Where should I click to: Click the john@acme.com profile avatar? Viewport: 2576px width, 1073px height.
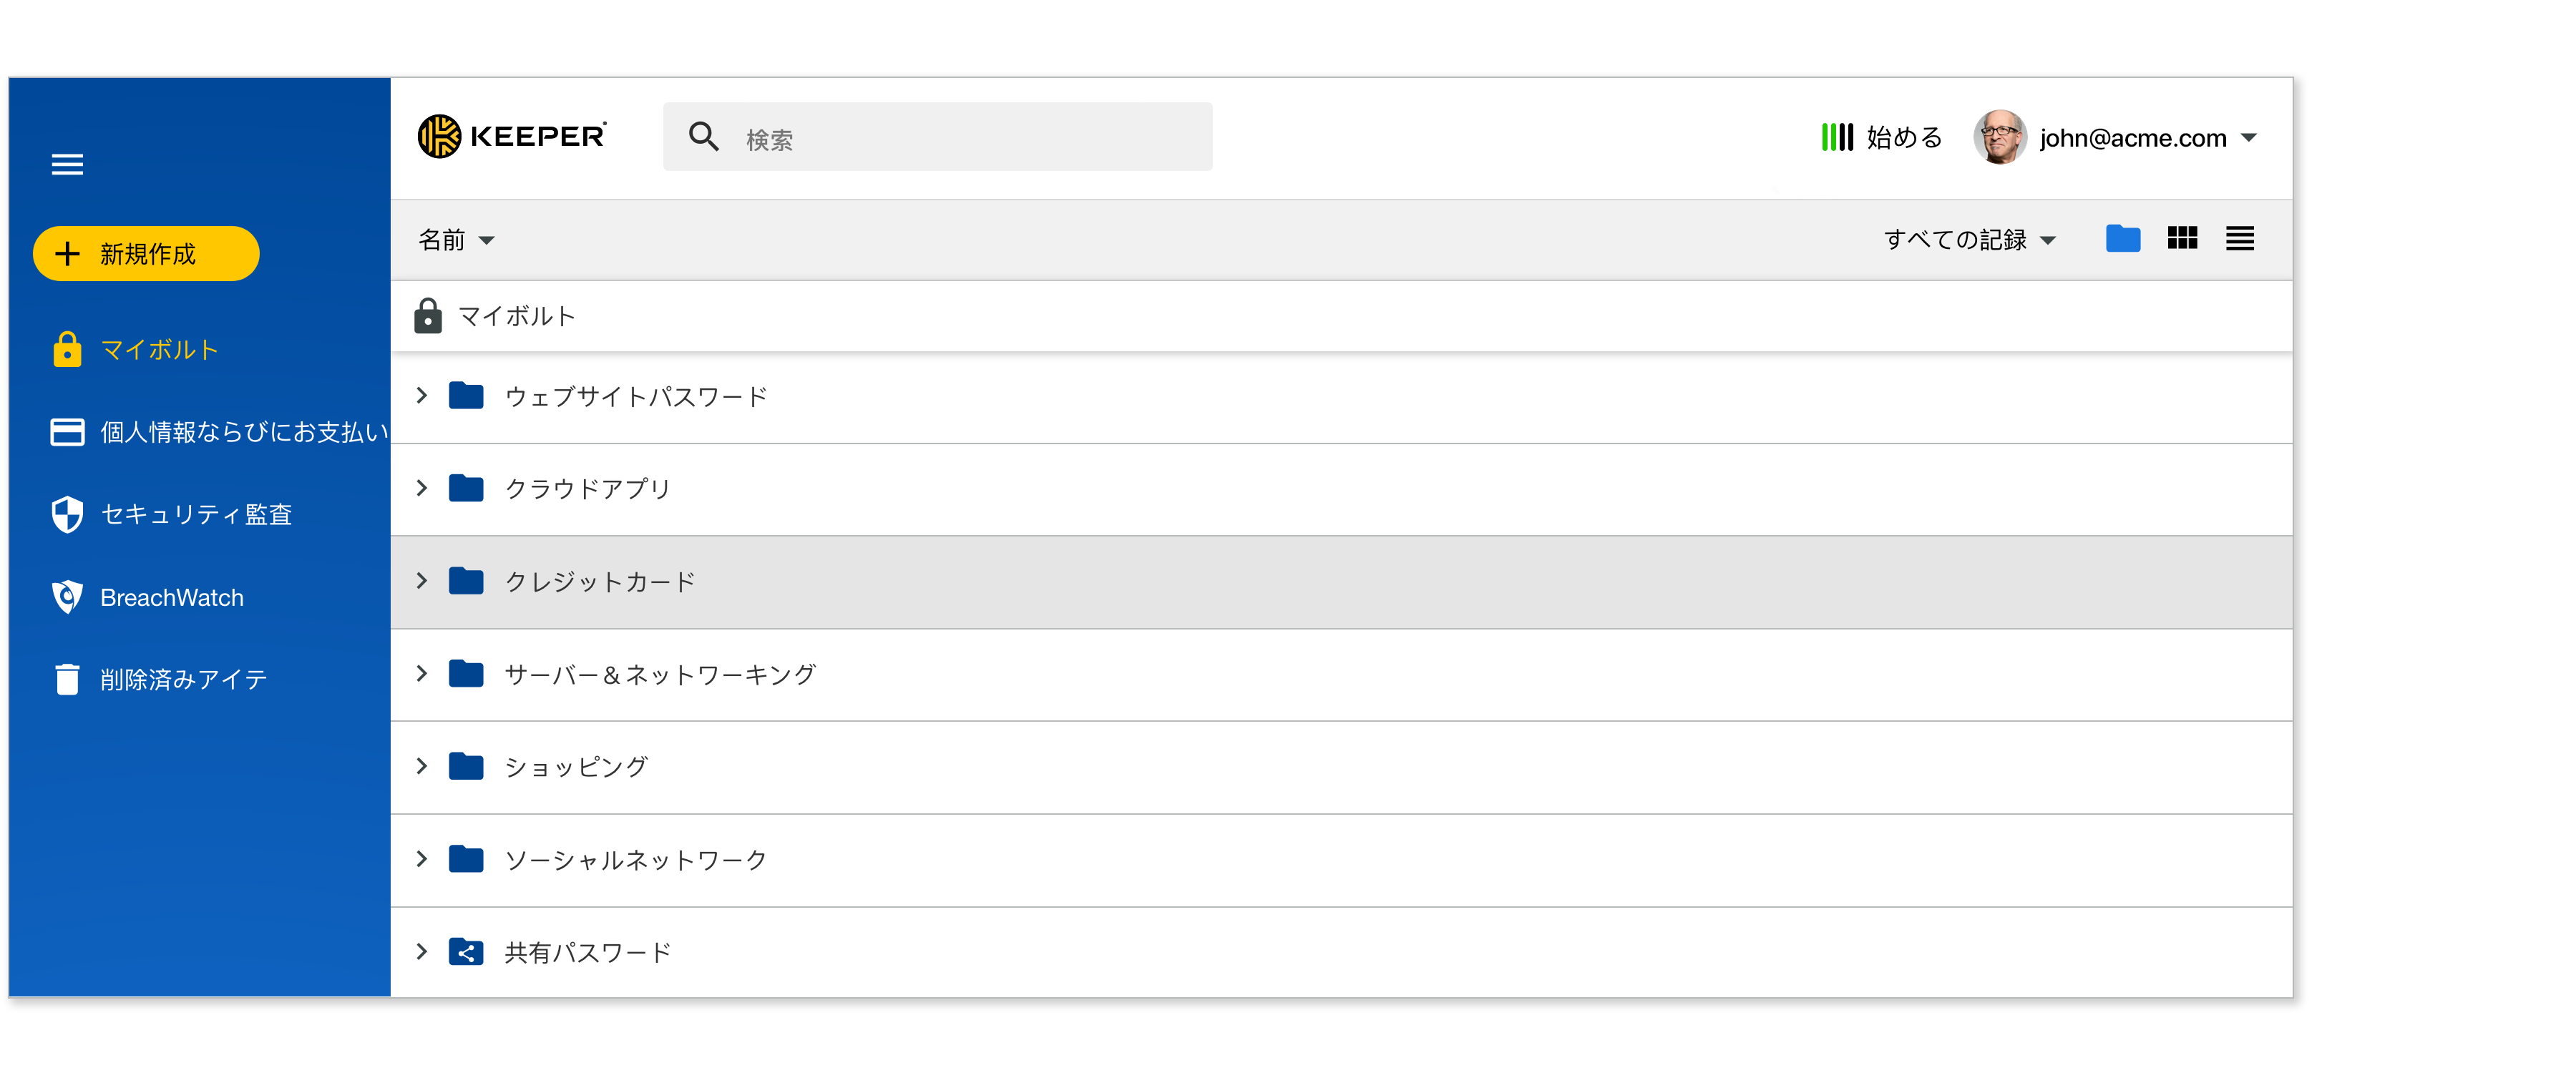coord(1999,137)
